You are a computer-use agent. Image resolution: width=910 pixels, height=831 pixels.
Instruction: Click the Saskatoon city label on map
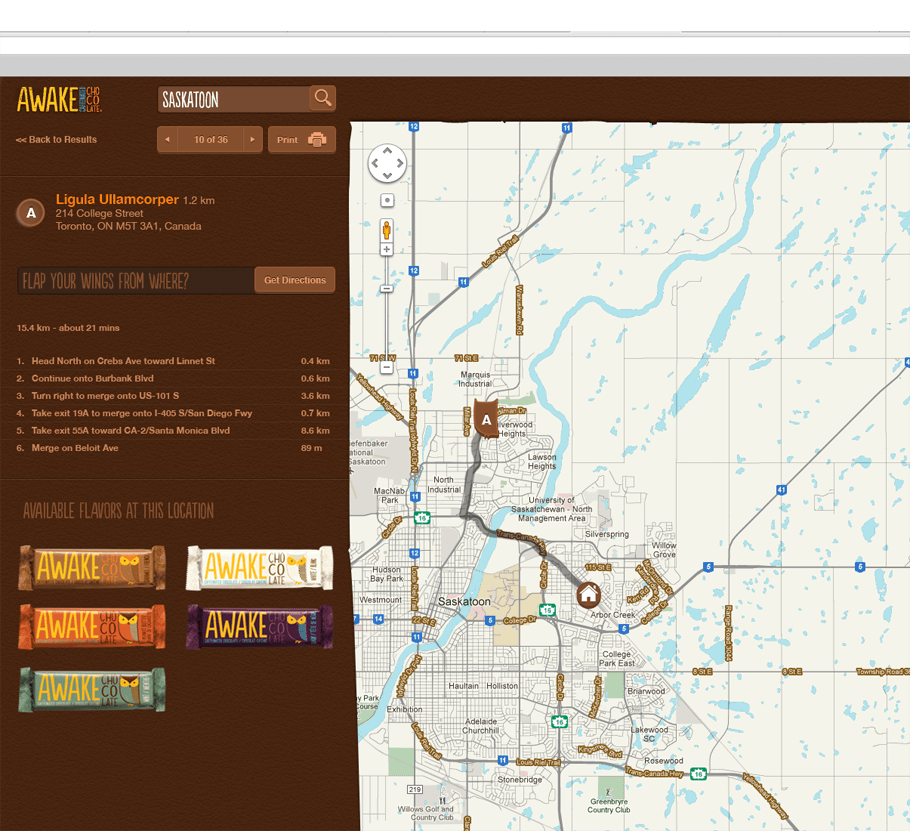point(464,602)
